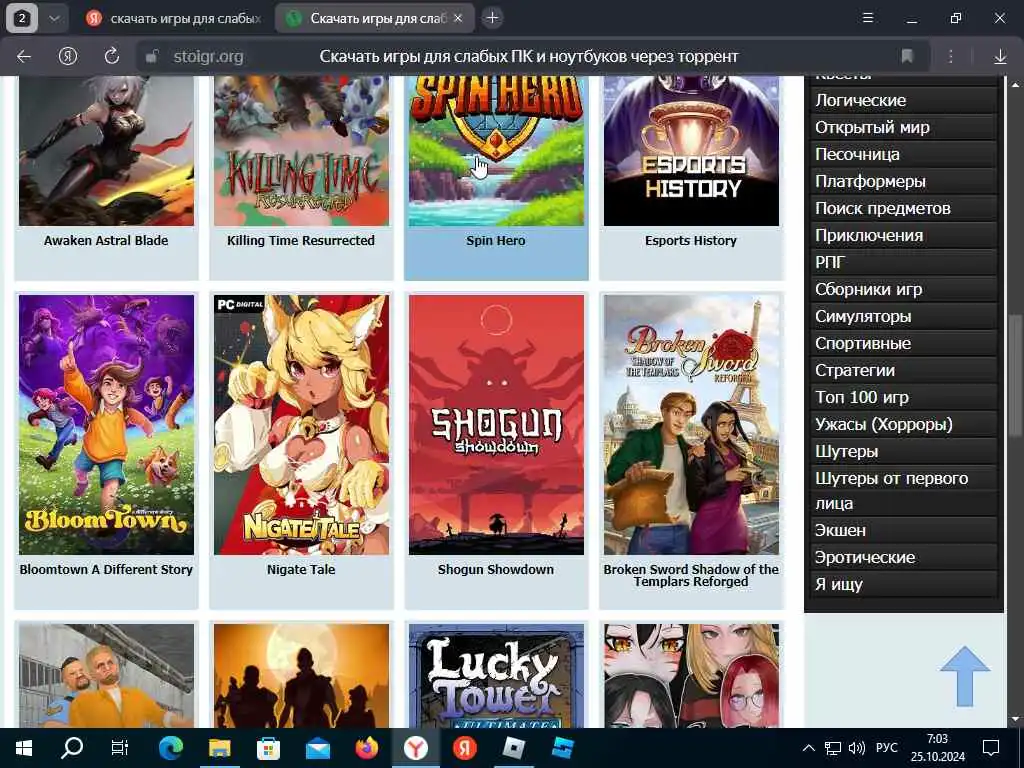
Task: Open the network status tray icon
Action: coord(833,748)
